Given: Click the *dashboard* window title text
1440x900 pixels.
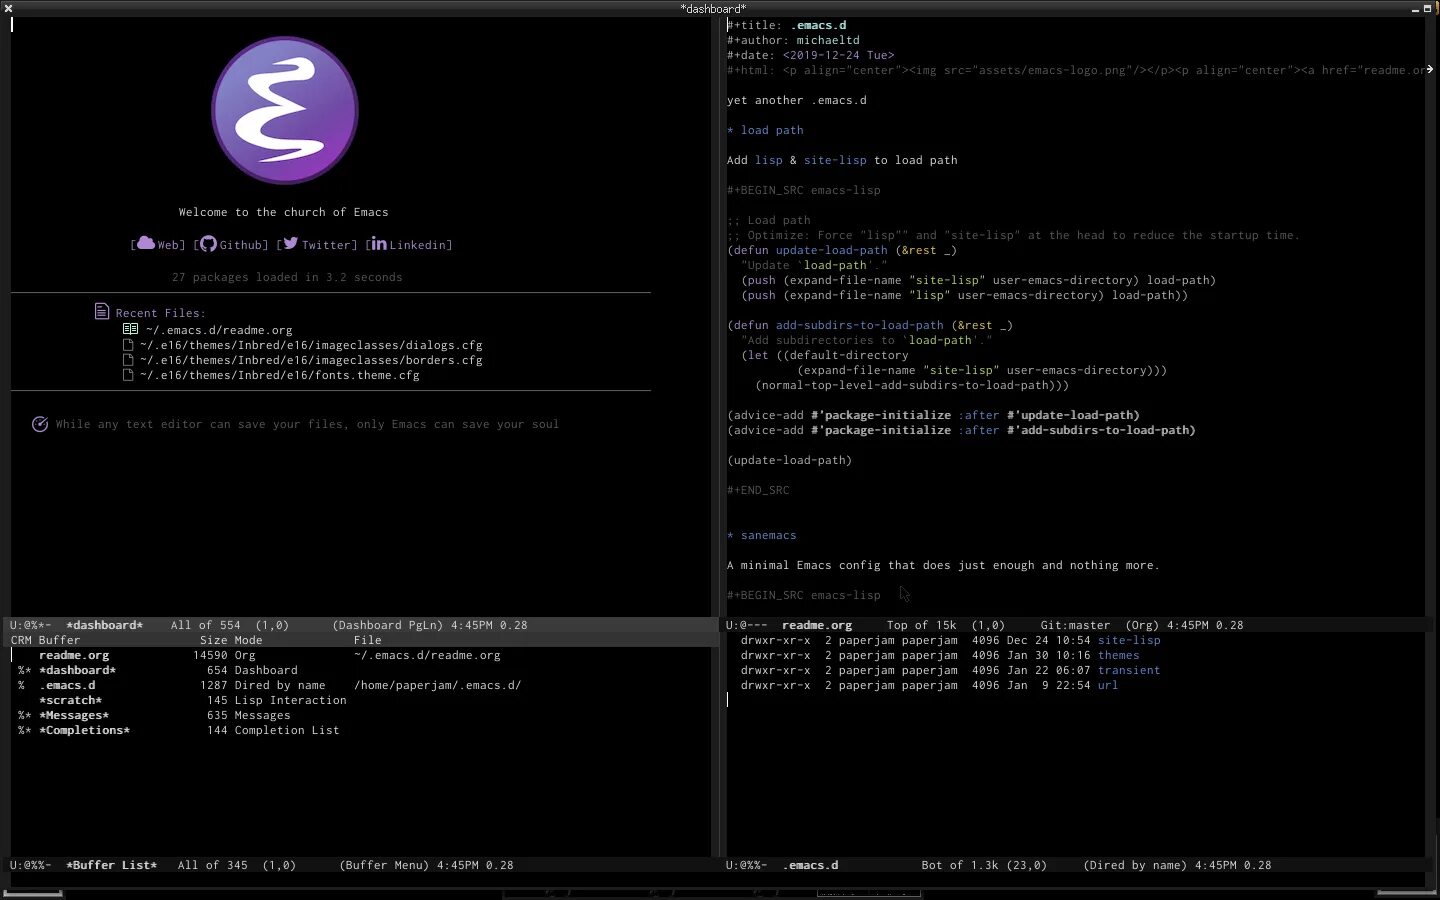Looking at the screenshot, I should (713, 8).
